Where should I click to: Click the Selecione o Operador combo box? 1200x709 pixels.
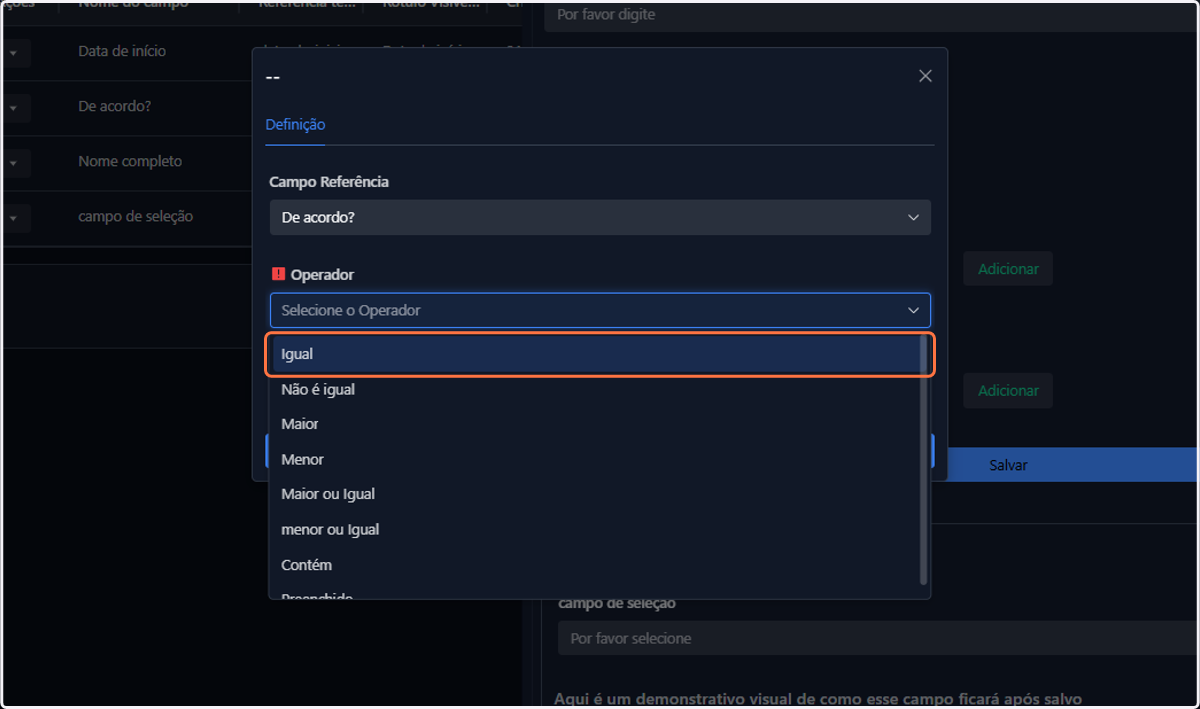tap(600, 310)
